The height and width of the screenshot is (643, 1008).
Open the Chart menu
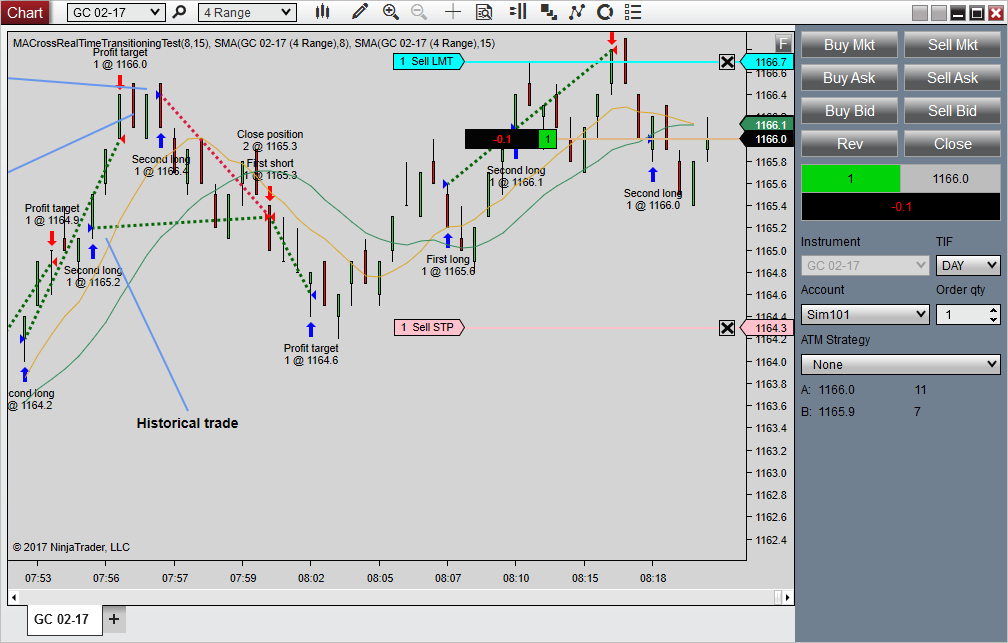pos(25,12)
